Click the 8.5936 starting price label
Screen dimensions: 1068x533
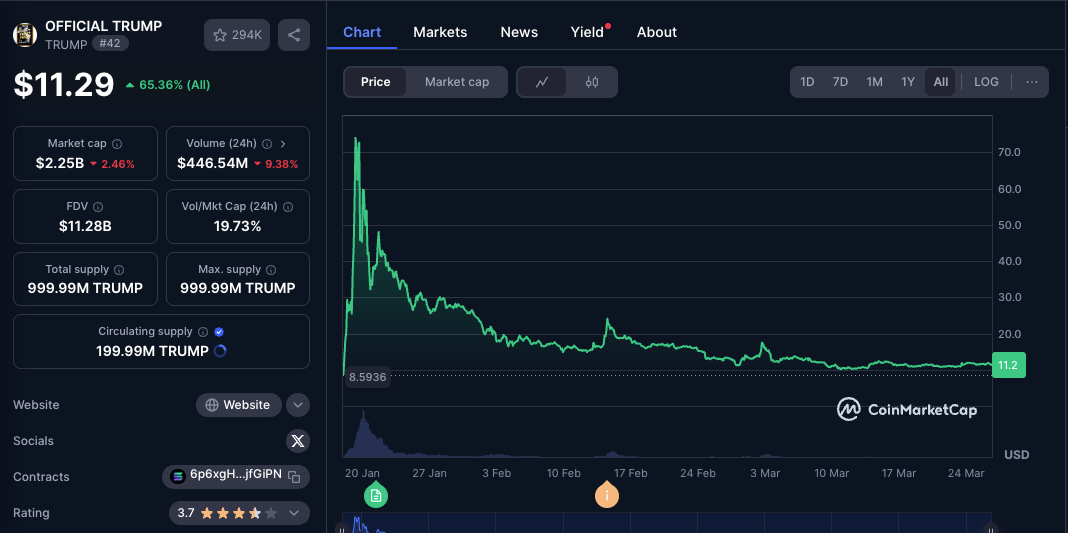[367, 376]
